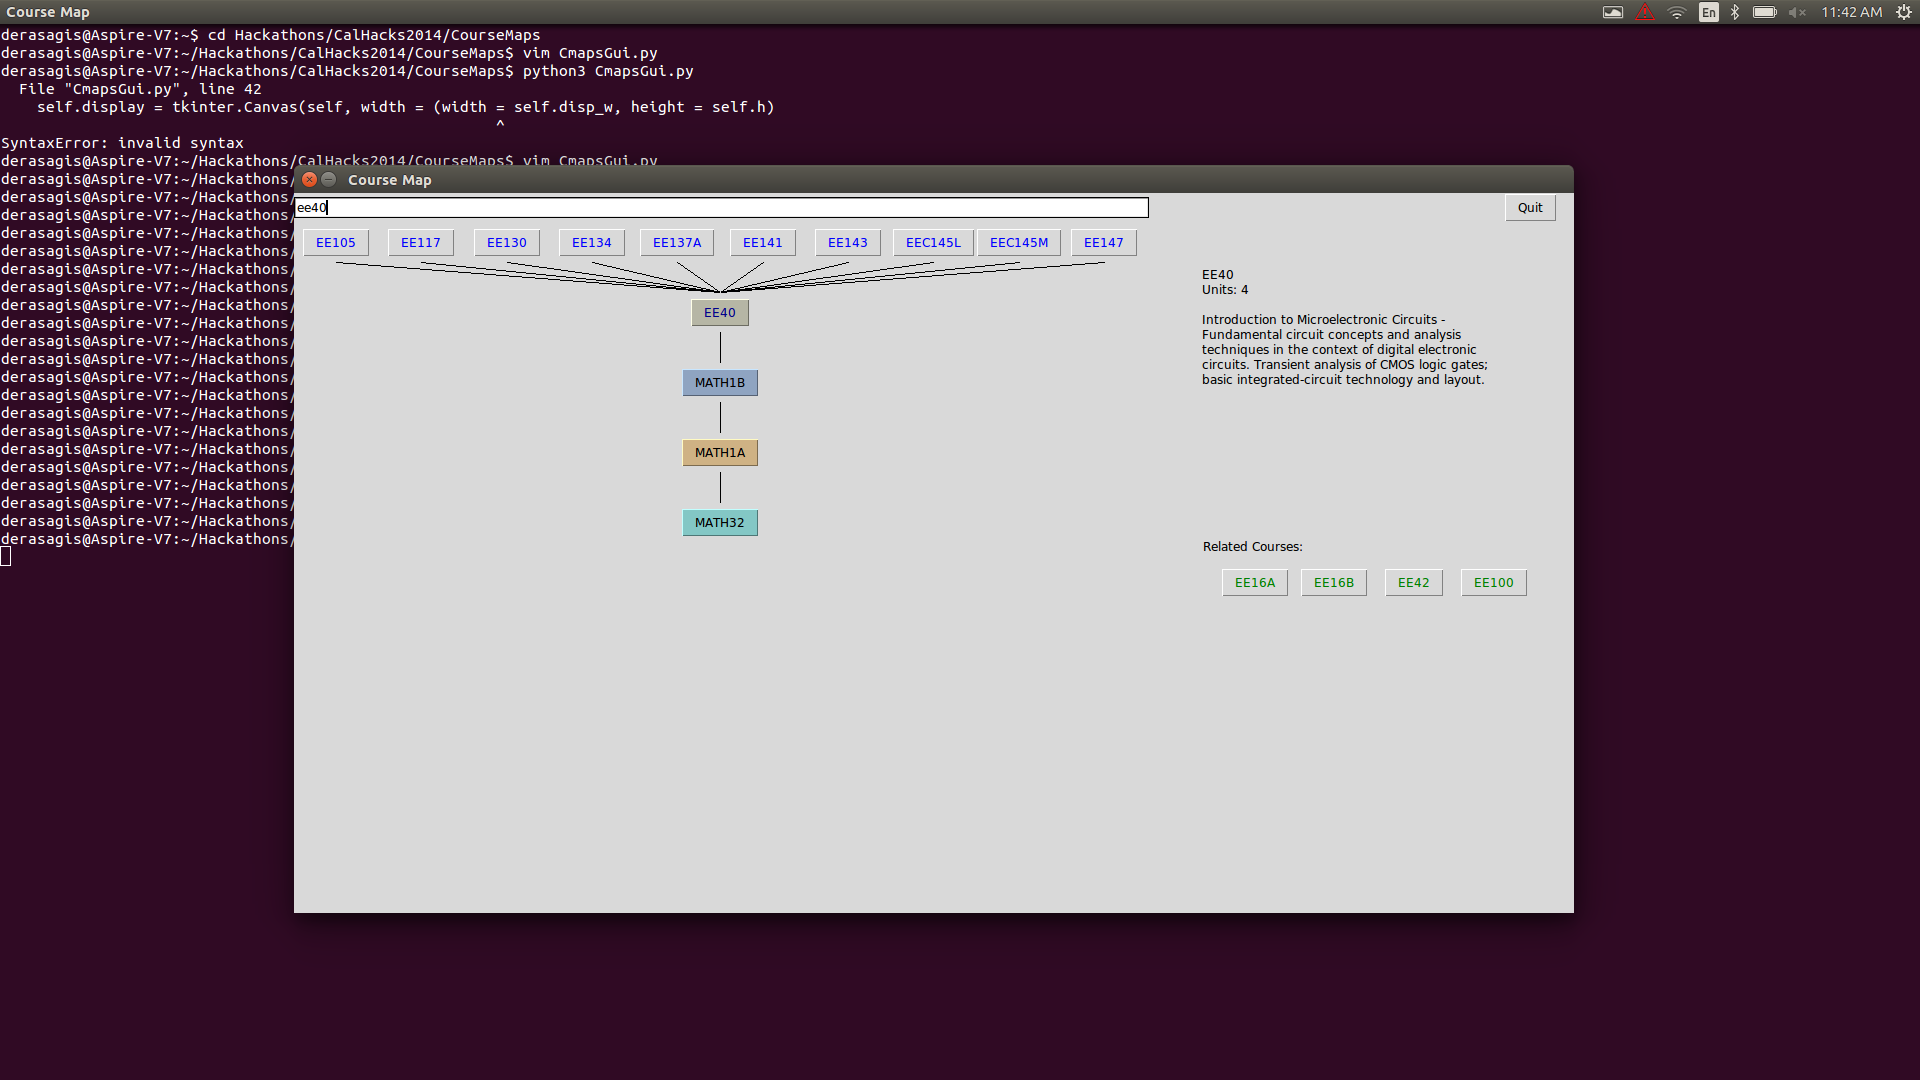Click the course search input field
Screen dimensions: 1920x1080
tap(720, 208)
